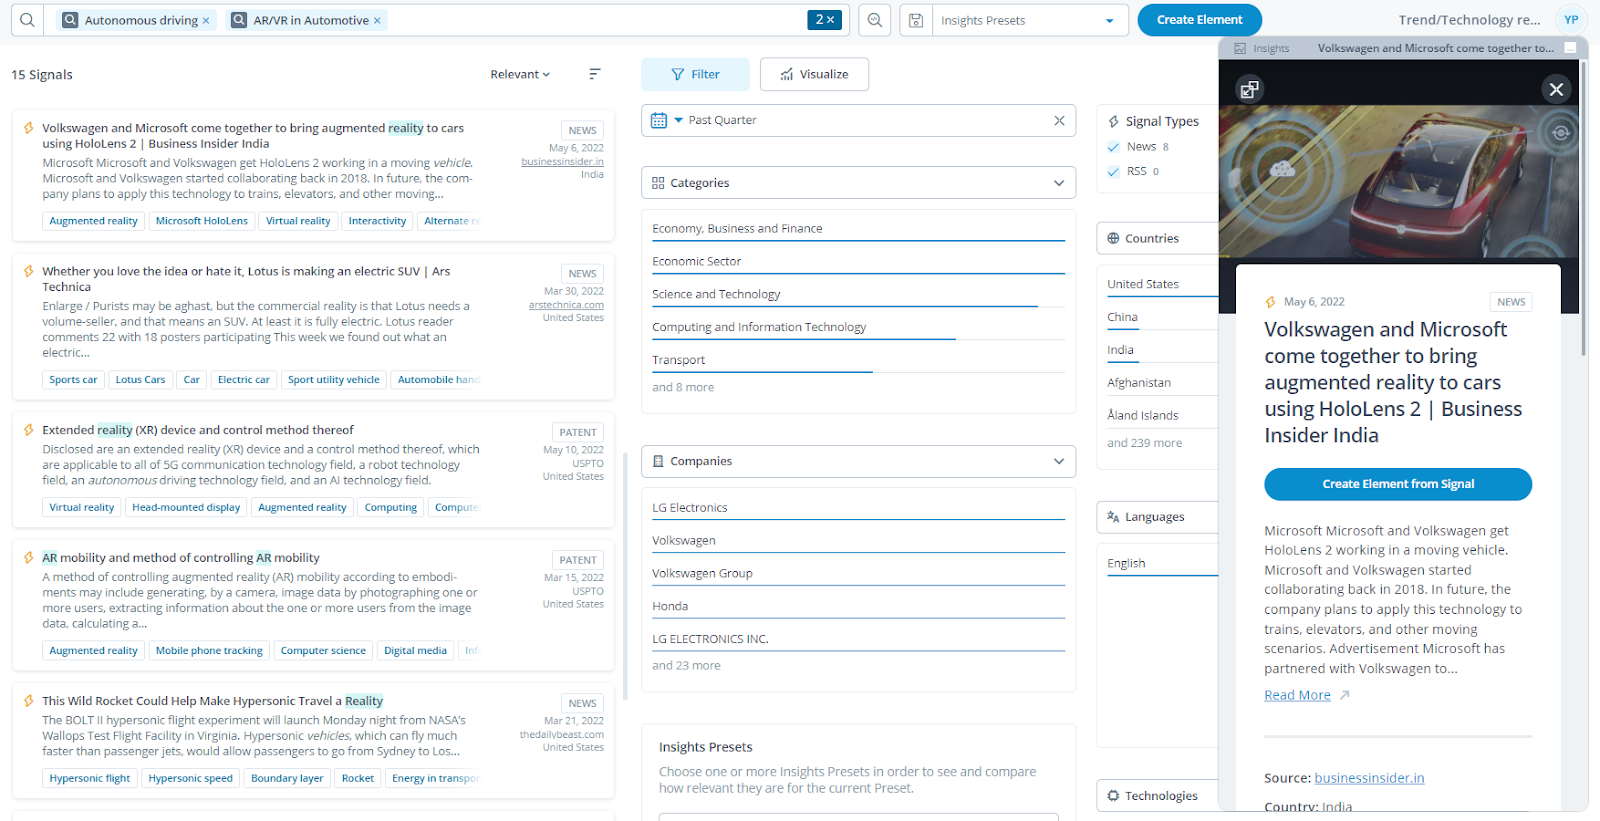Click signal bolt icon on AR mobility patent

tap(28, 558)
